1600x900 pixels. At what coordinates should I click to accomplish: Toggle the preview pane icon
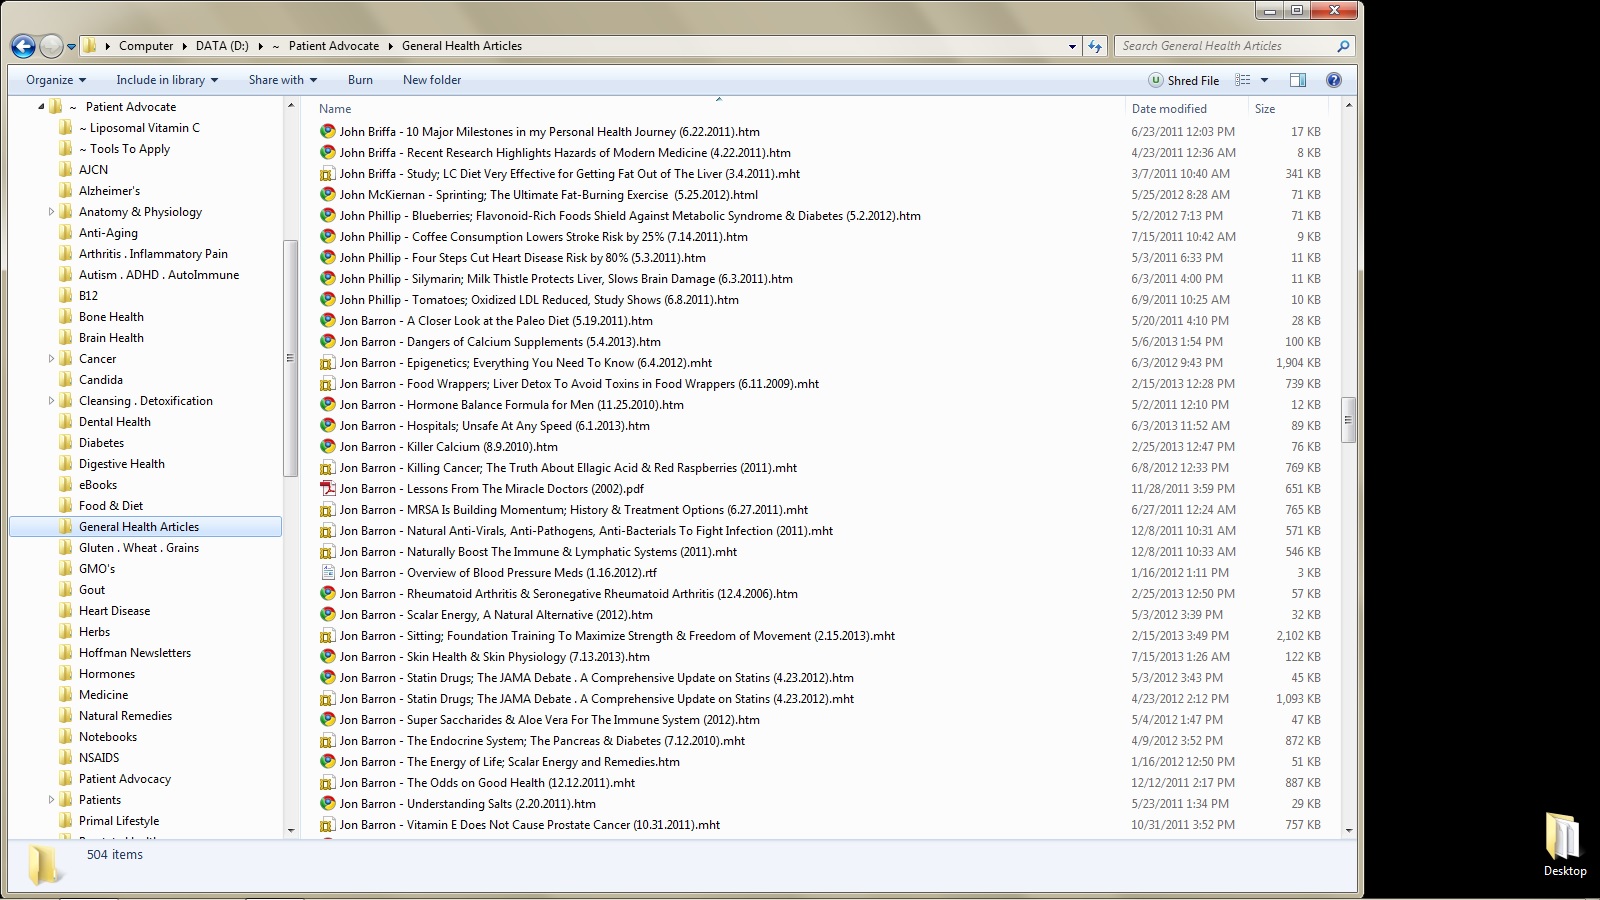1297,80
